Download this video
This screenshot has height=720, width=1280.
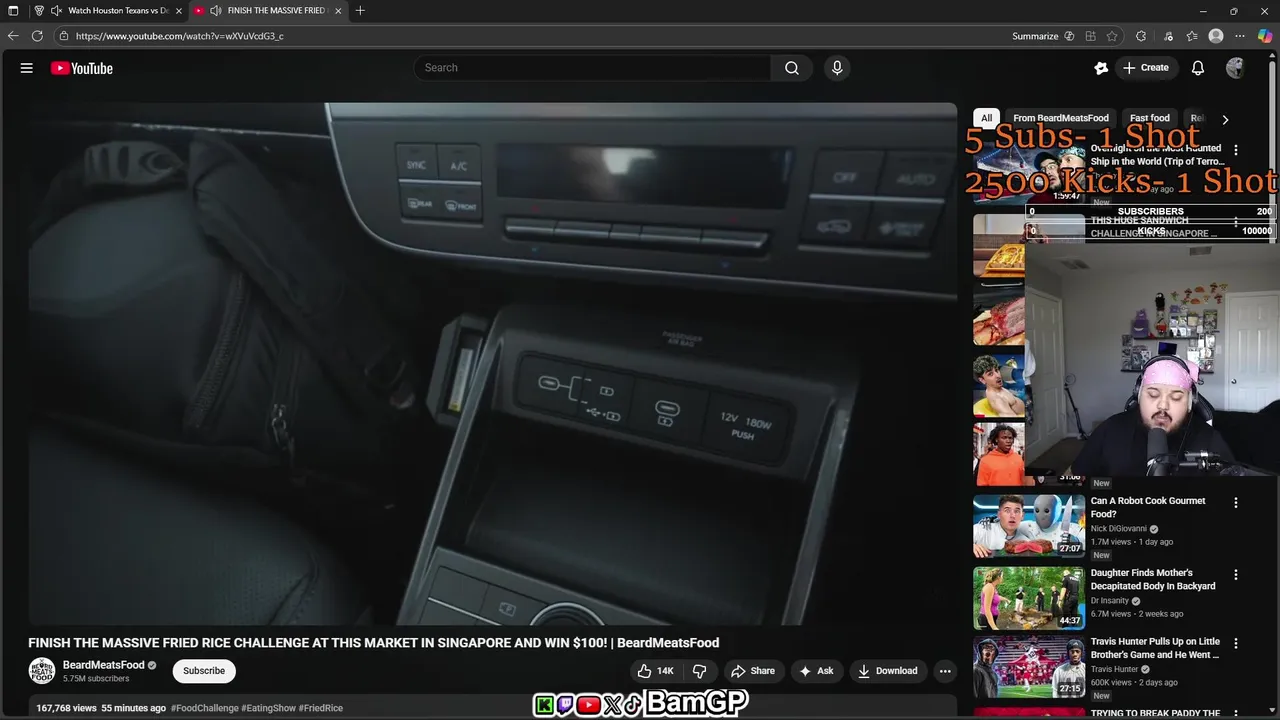click(x=887, y=671)
